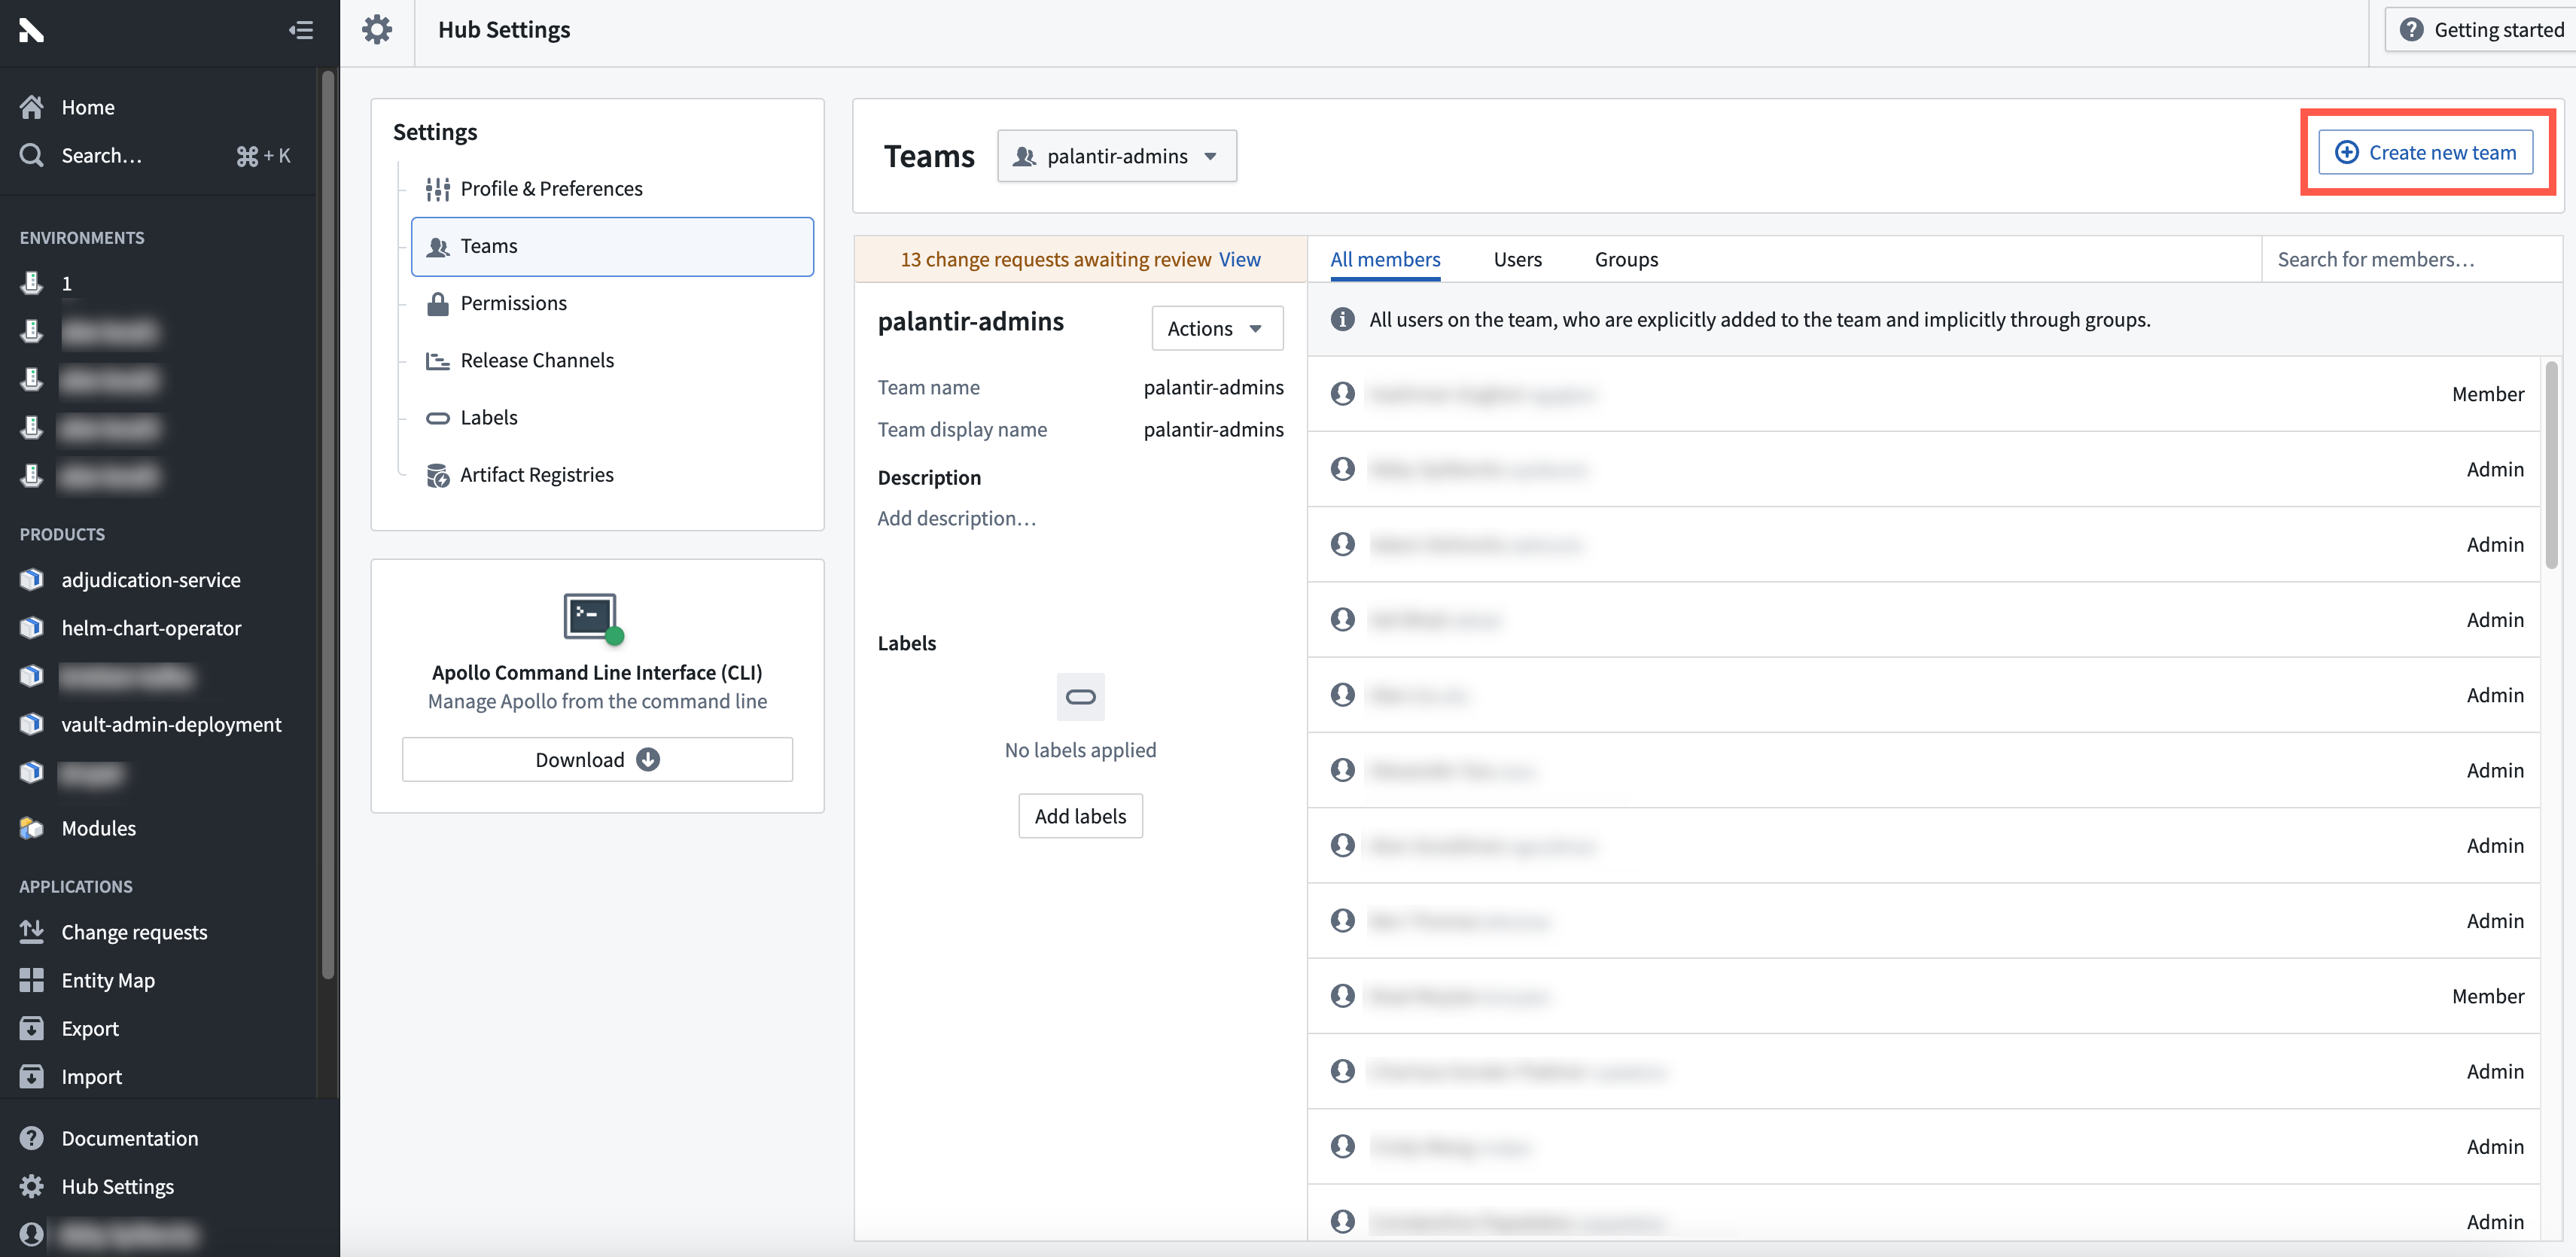The height and width of the screenshot is (1257, 2576).
Task: Click Add description field
Action: coord(957,518)
